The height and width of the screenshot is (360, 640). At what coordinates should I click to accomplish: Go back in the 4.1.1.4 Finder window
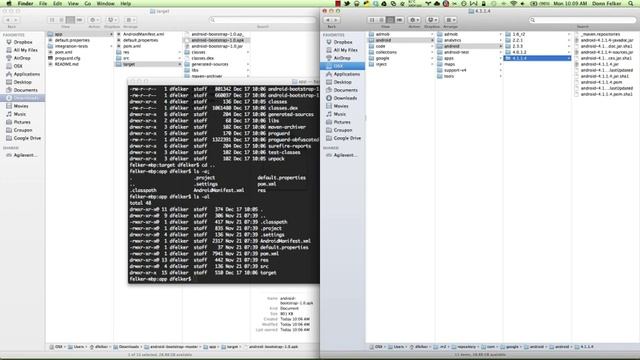(327, 20)
